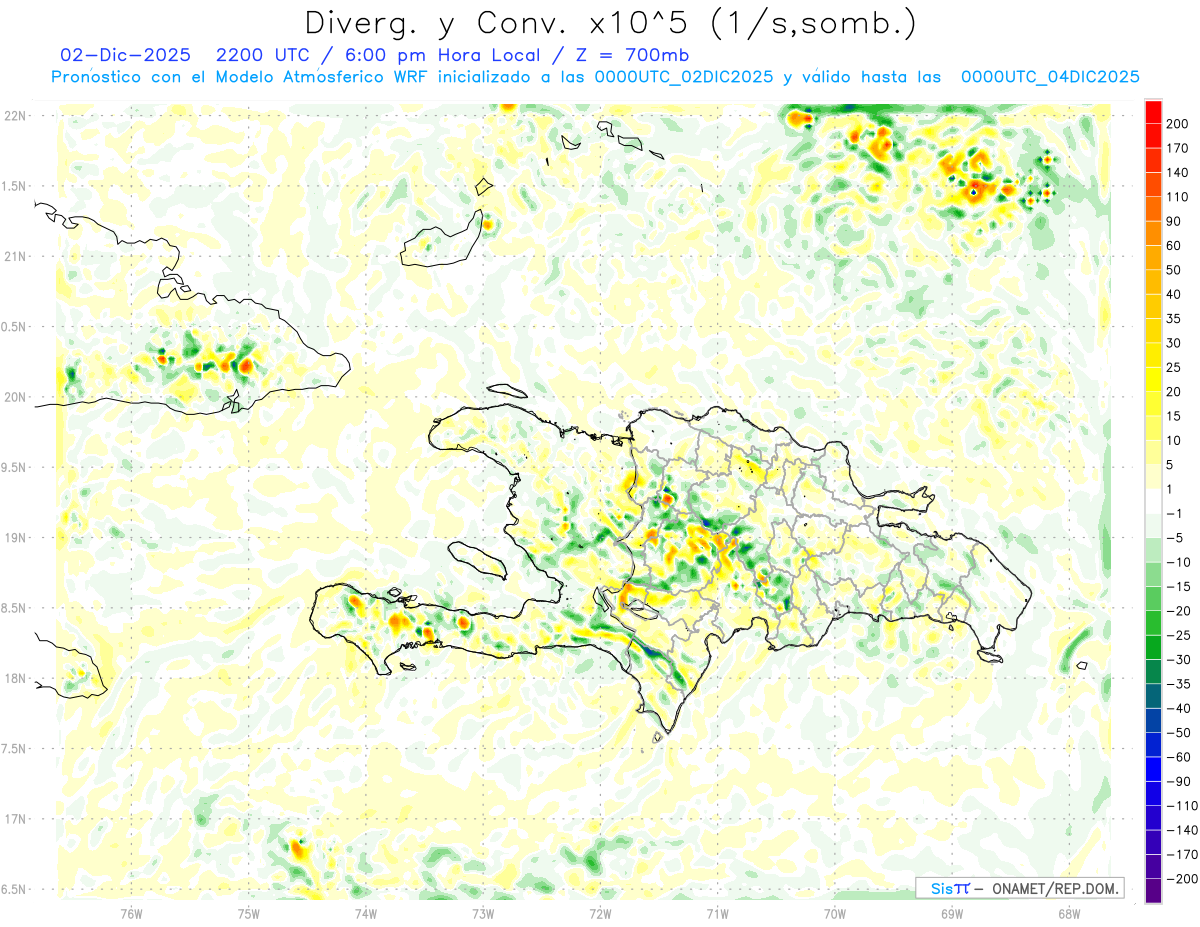Screen dimensions: 1200x927
Task: Click the -25 value on the color scale
Action: (1177, 635)
